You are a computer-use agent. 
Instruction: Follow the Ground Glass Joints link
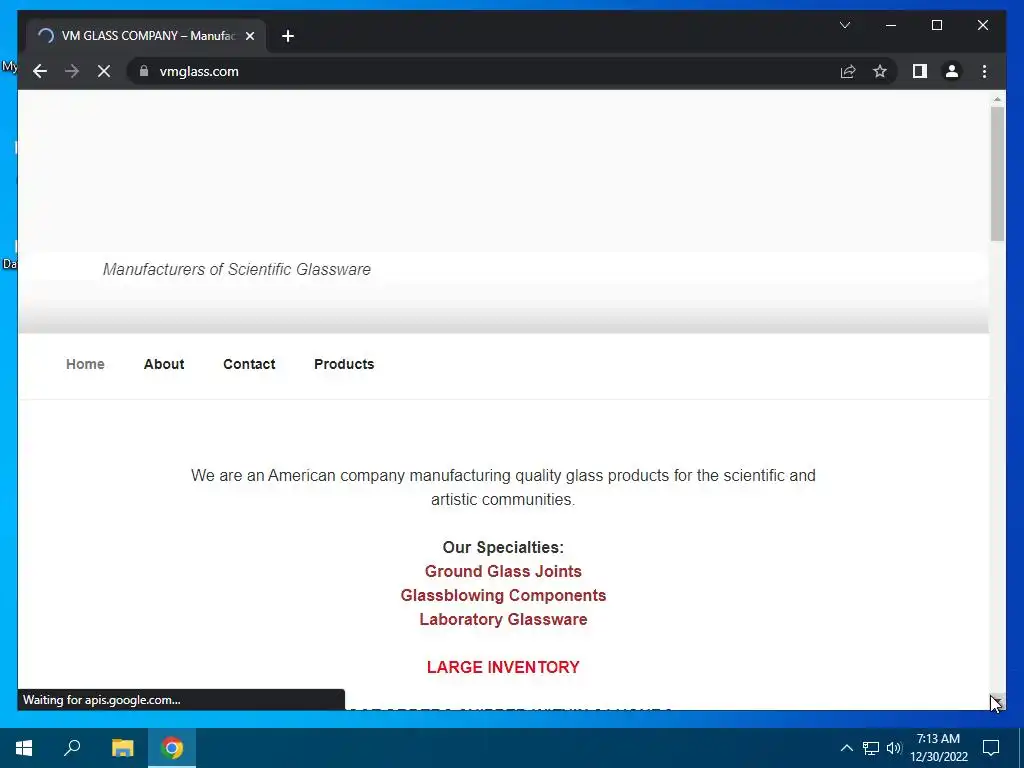tap(503, 571)
